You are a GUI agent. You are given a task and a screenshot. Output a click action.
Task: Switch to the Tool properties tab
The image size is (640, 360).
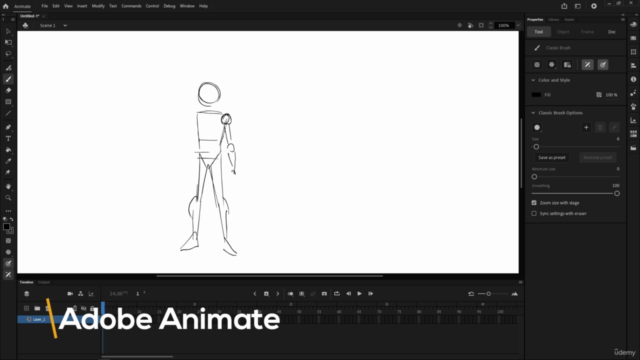[x=539, y=32]
